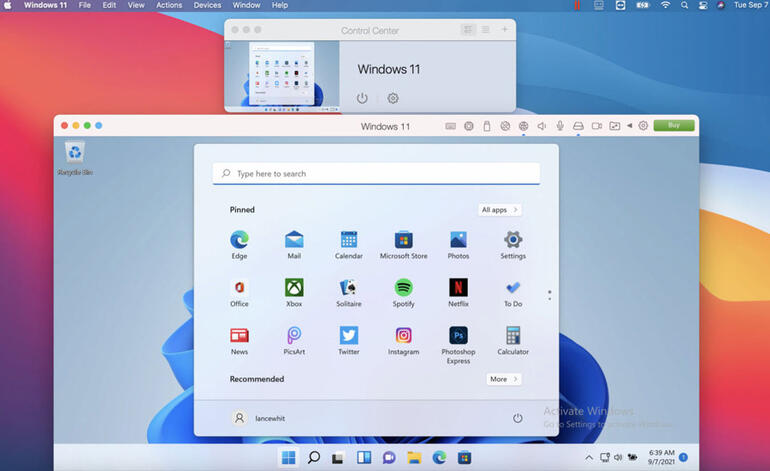This screenshot has height=471, width=770.
Task: Open gear settings in Control Center
Action: [392, 98]
